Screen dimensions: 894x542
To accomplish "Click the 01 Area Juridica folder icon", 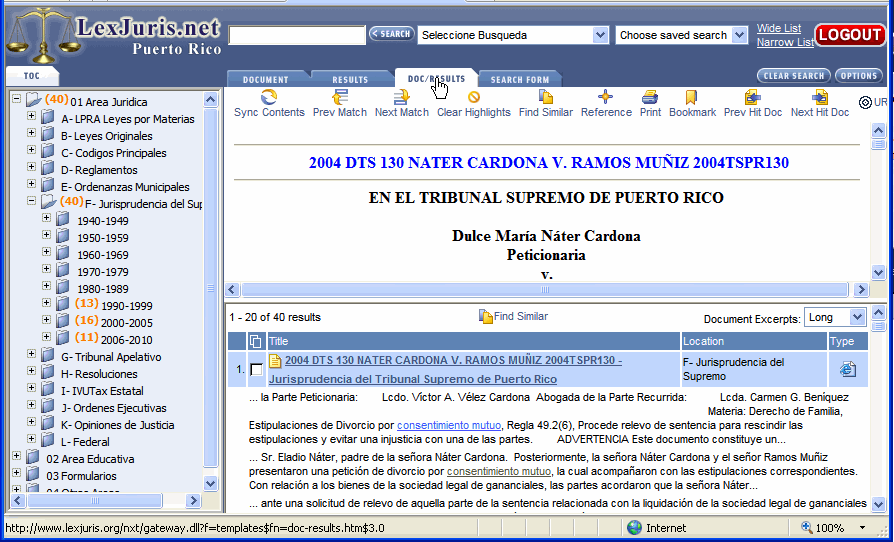I will pos(34,100).
